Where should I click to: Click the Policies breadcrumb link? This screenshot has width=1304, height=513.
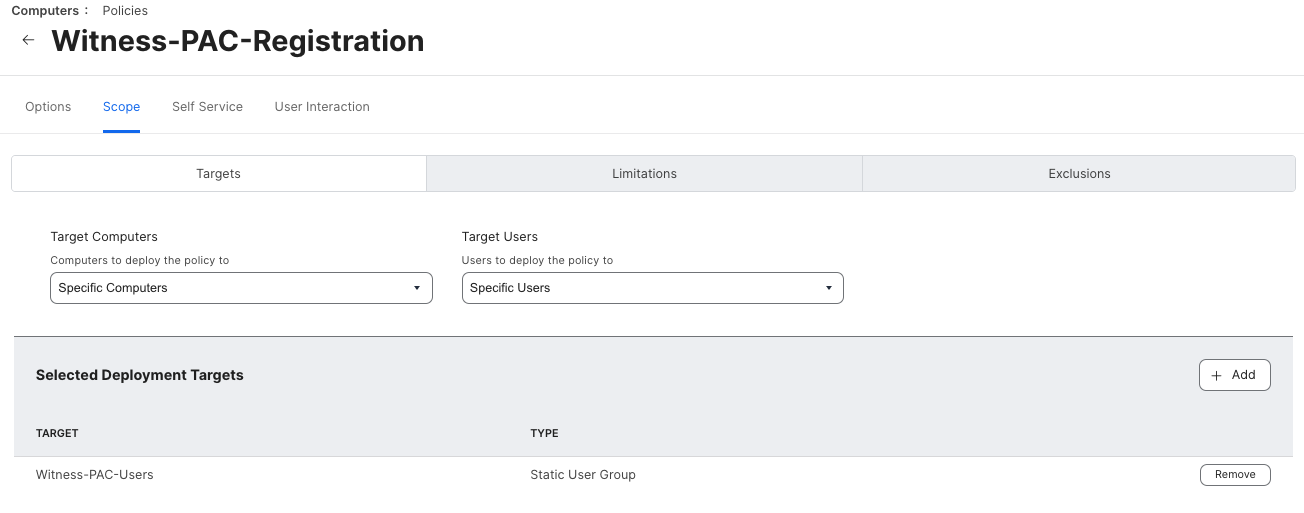click(x=125, y=11)
